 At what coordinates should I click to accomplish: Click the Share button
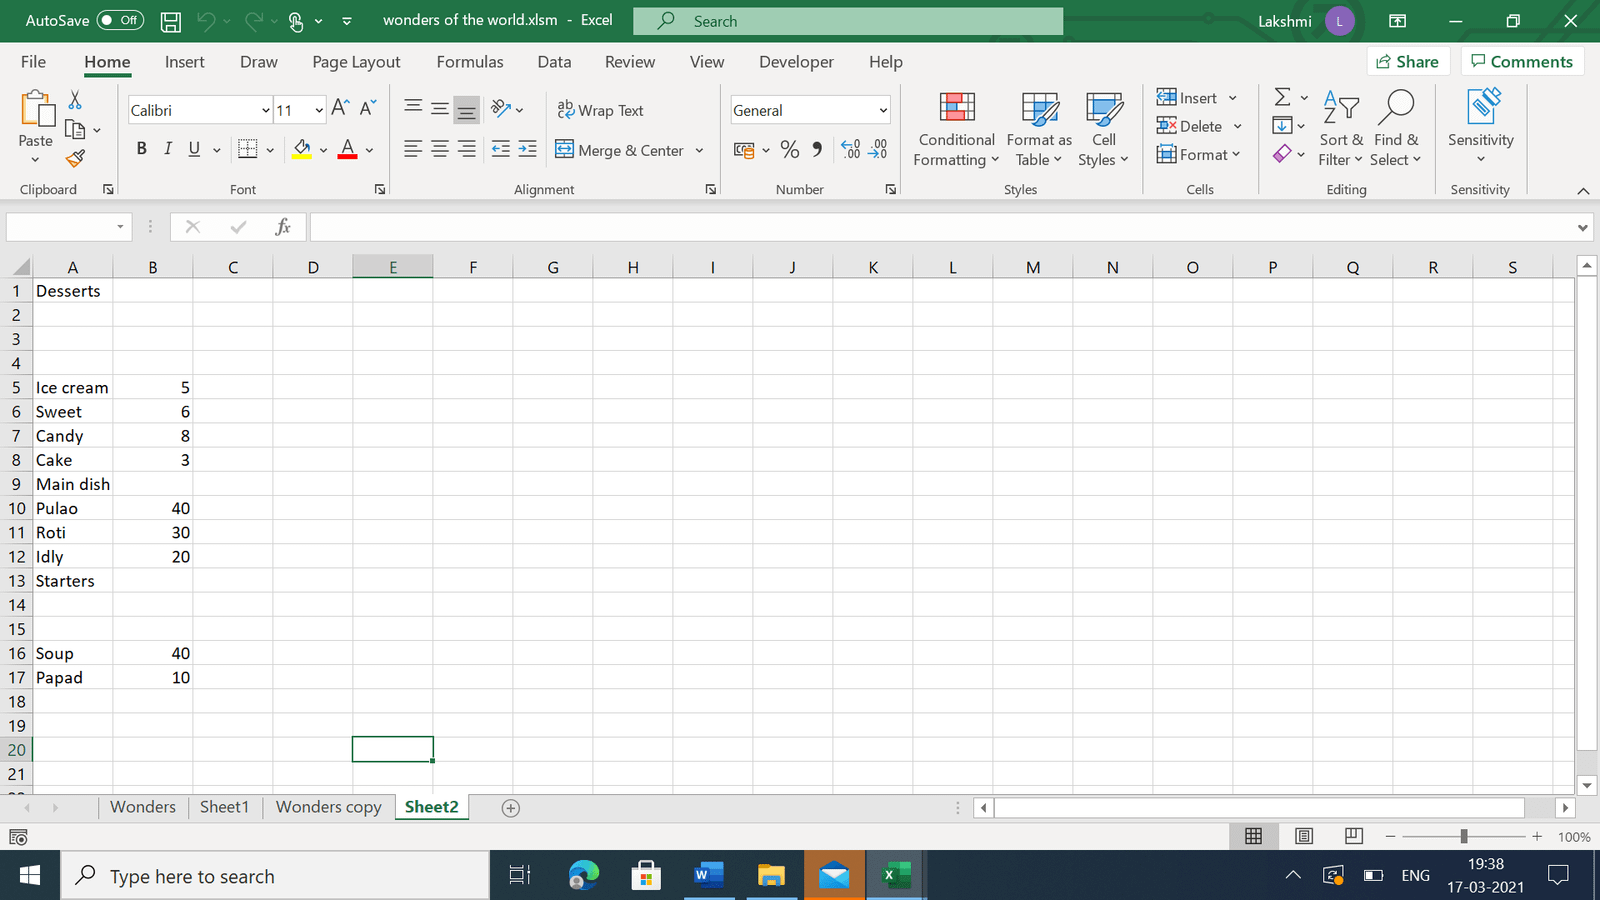coord(1407,61)
